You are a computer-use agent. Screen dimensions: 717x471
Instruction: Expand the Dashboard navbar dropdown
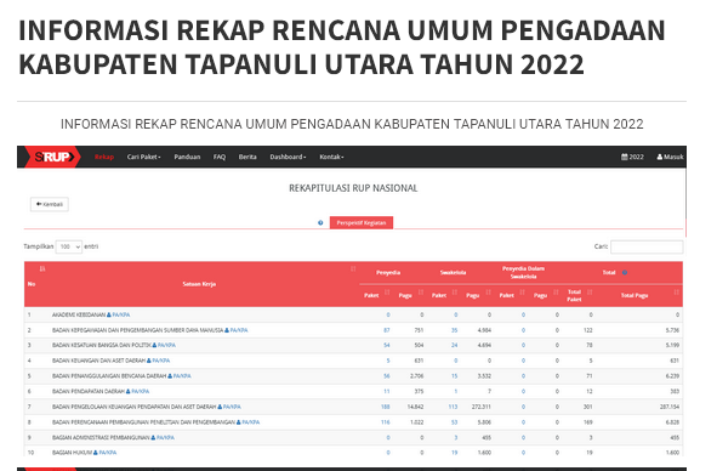288,157
